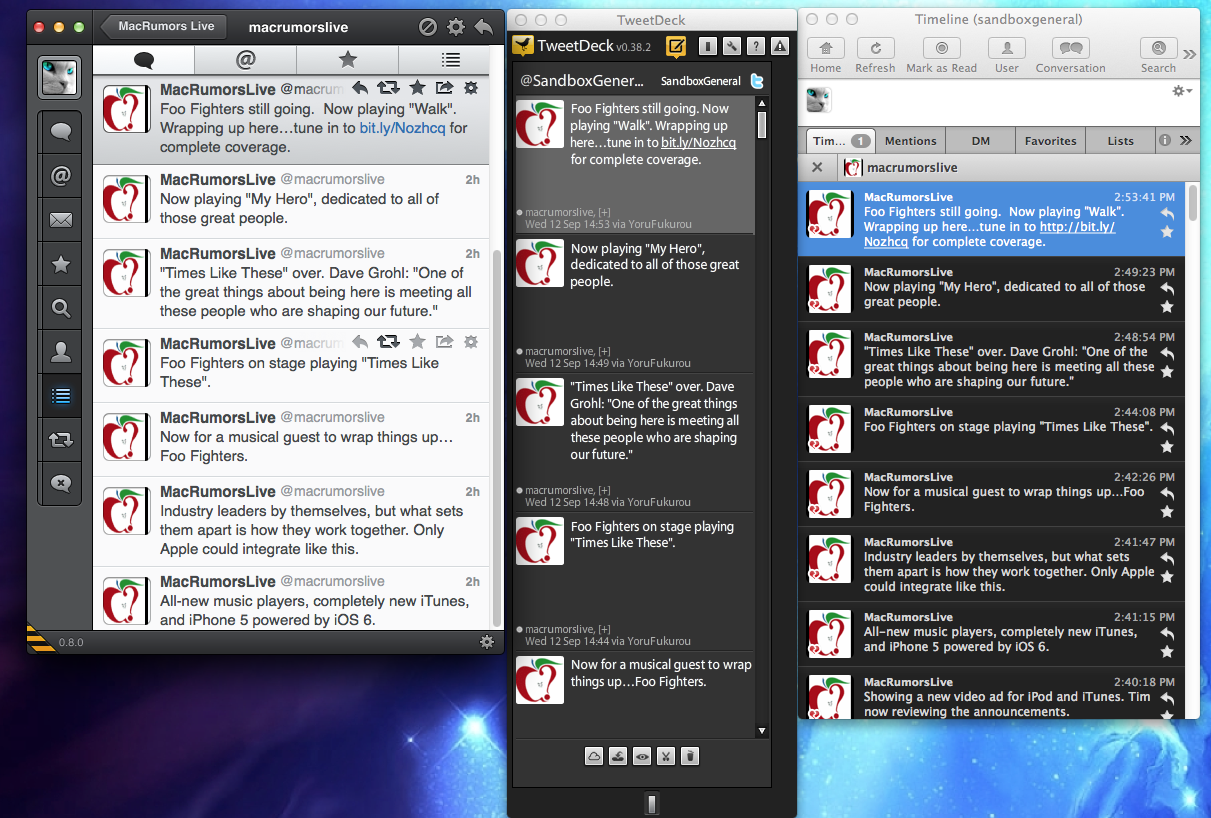
Task: Retweet "Foo Fighters on stage" tweet, left window
Action: tap(389, 342)
